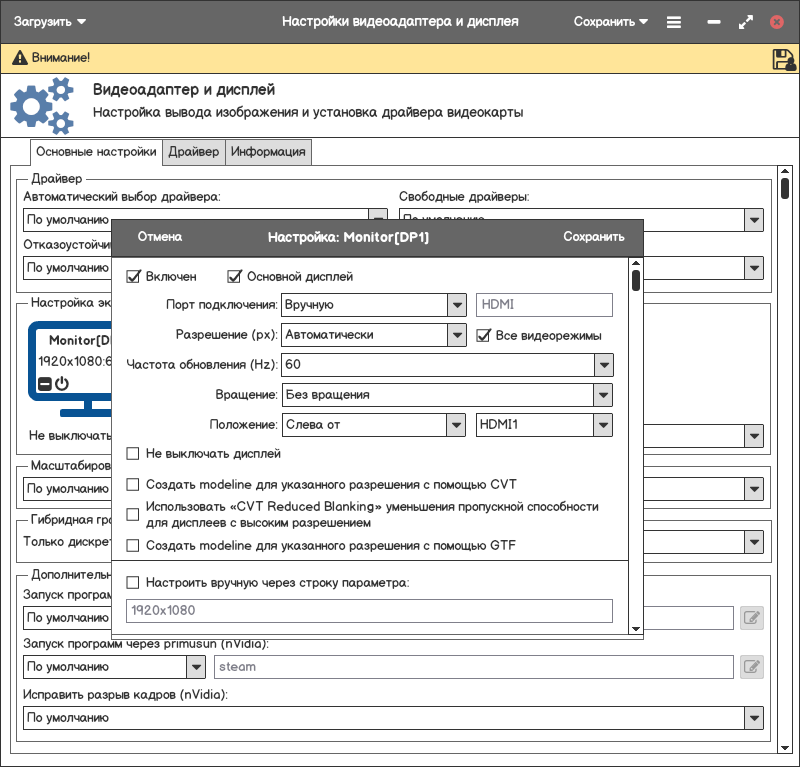800x767 pixels.
Task: Click the dialog's vertical scrollbar handle
Action: point(636,280)
